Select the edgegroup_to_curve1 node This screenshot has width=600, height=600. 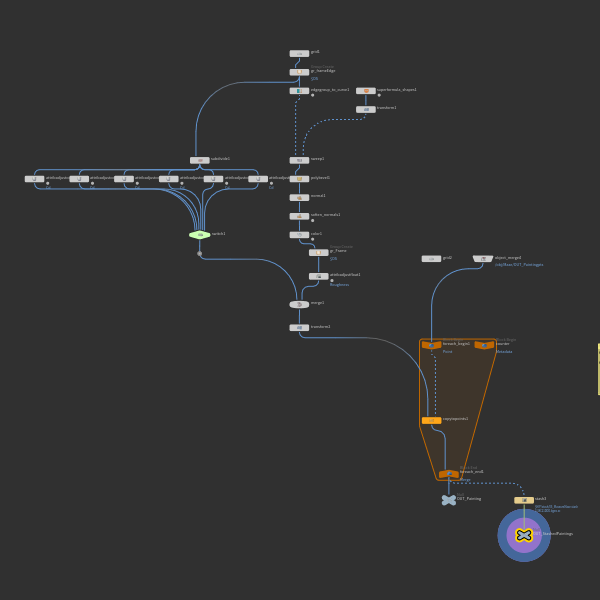tap(299, 91)
